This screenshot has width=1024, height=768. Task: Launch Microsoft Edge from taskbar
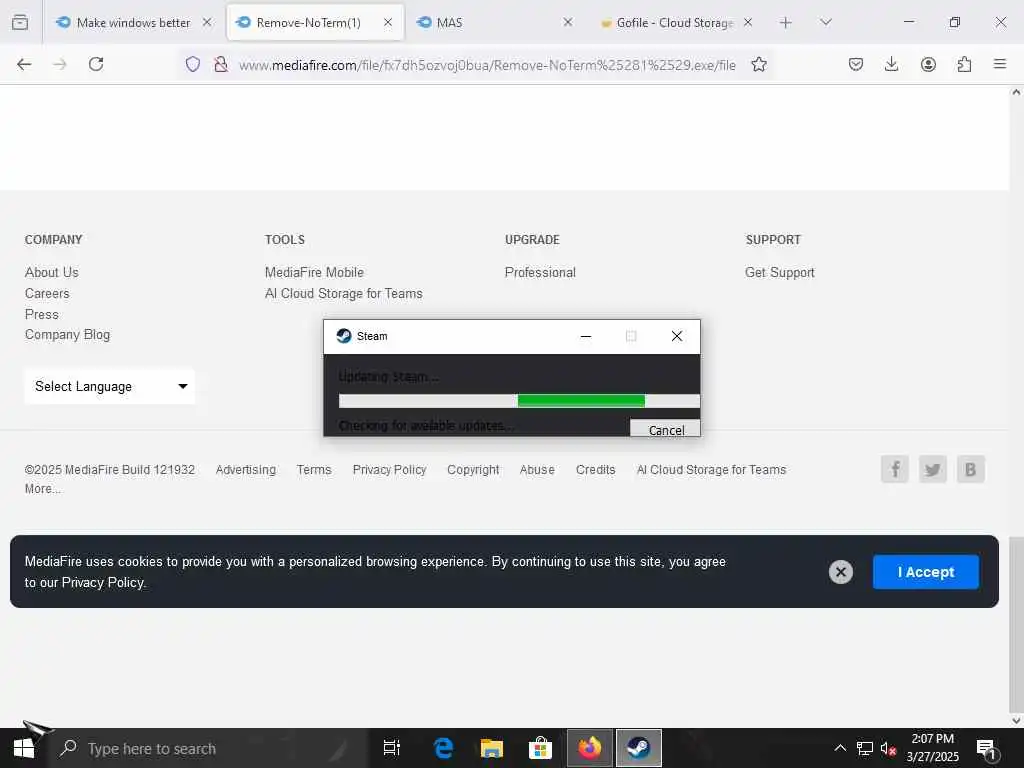[443, 748]
